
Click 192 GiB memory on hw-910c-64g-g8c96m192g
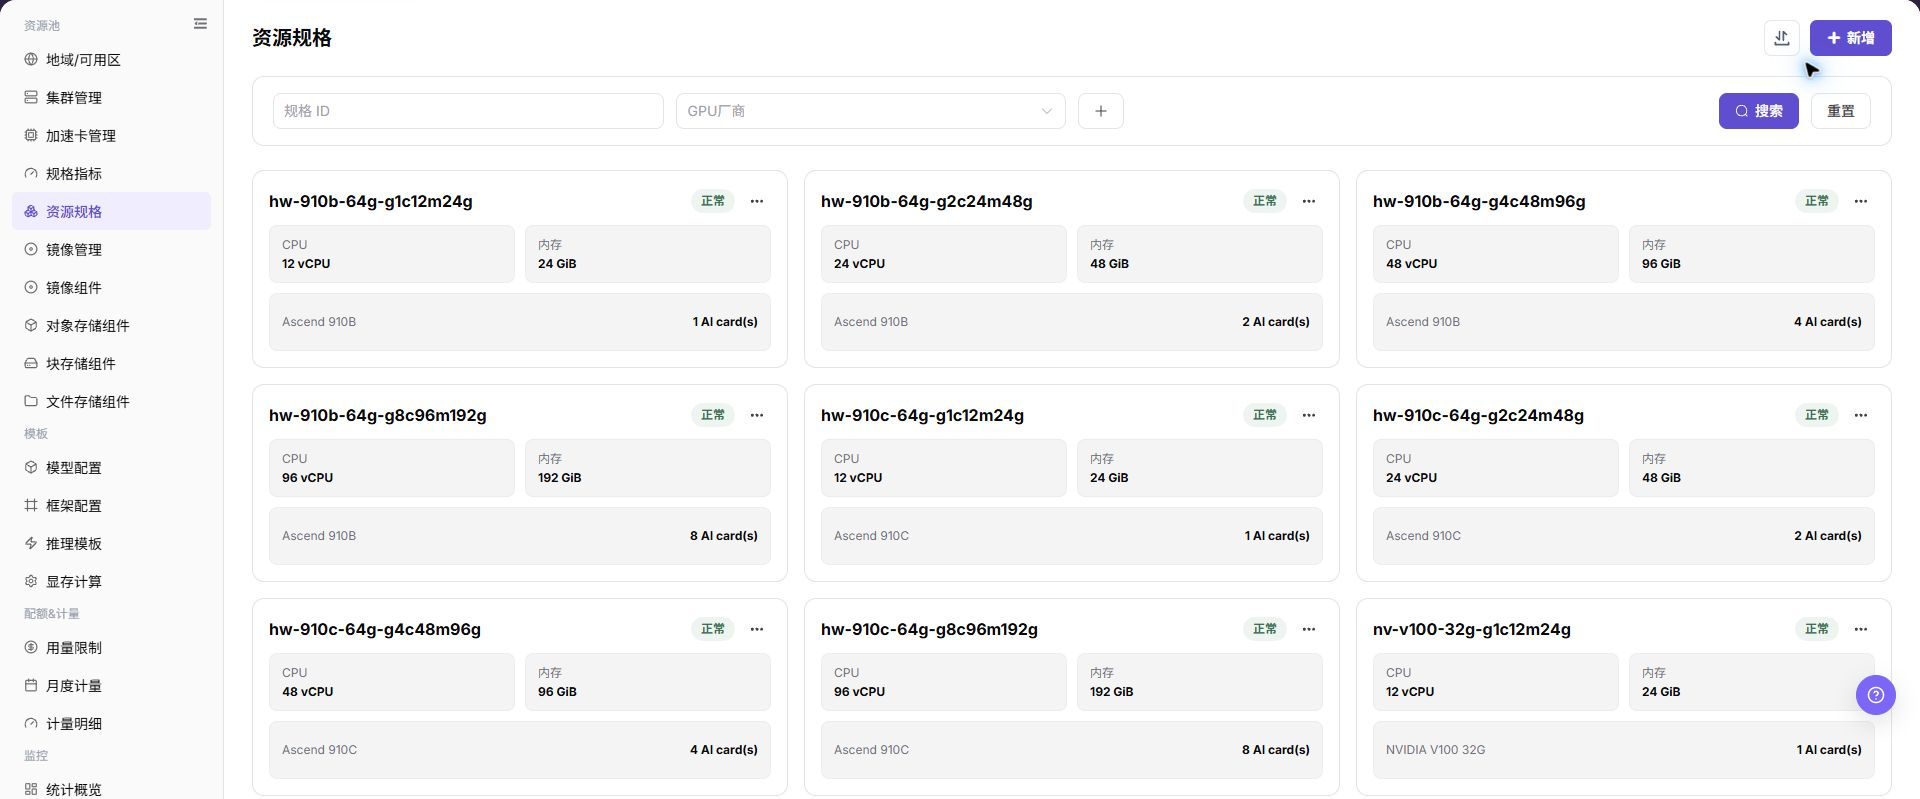tap(1112, 692)
